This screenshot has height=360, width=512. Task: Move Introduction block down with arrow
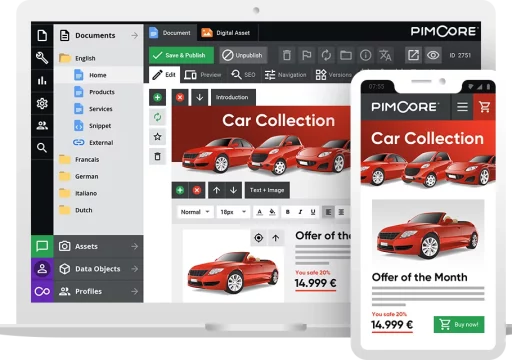point(200,97)
